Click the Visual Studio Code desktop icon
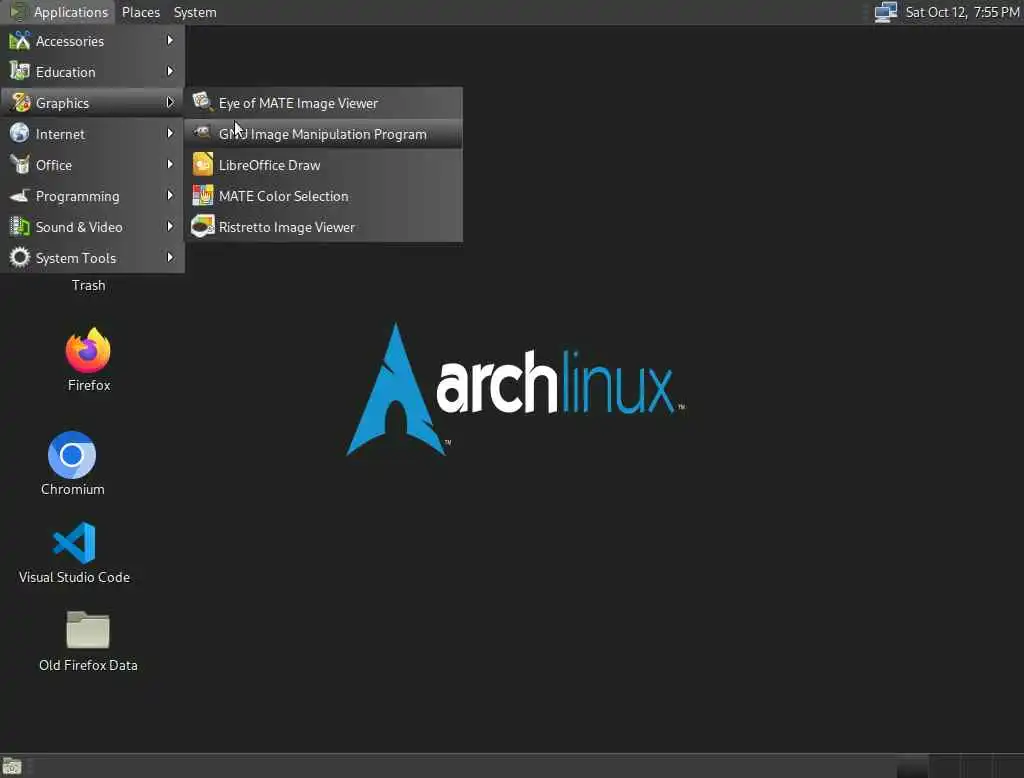This screenshot has width=1024, height=778. [74, 543]
